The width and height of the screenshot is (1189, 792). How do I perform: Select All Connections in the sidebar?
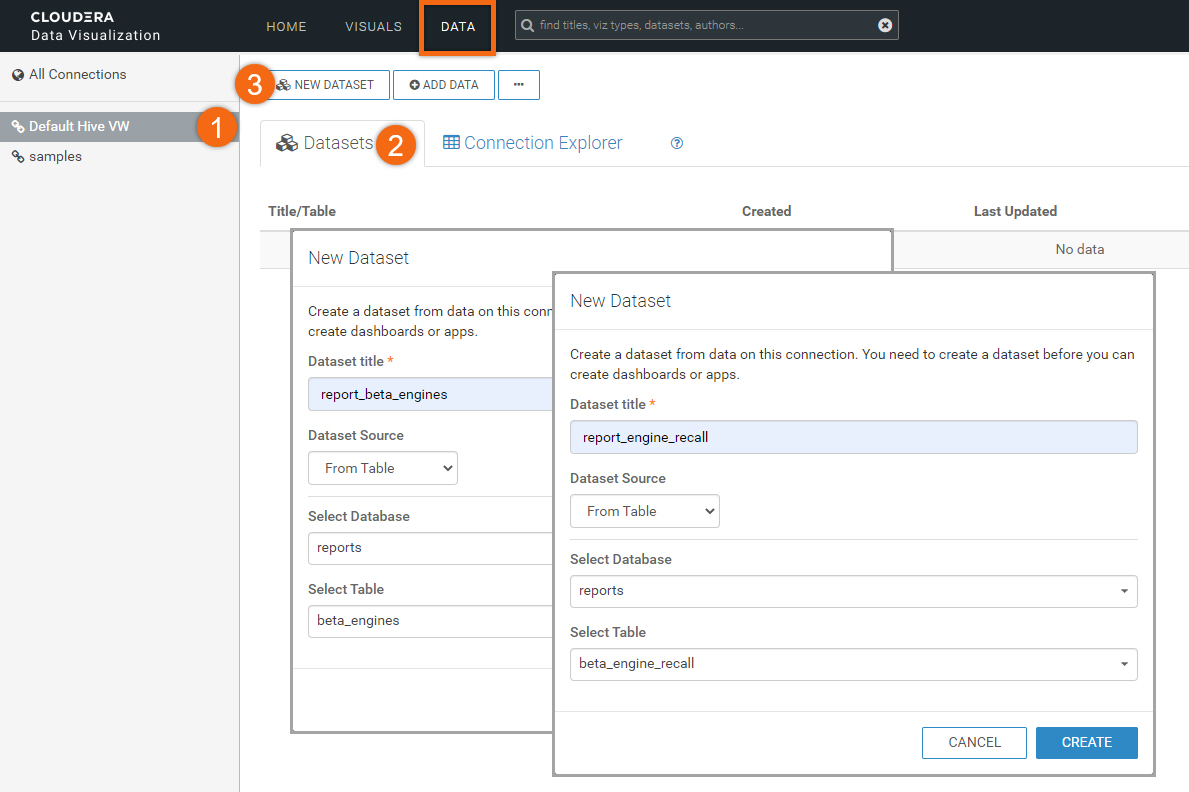[x=77, y=74]
